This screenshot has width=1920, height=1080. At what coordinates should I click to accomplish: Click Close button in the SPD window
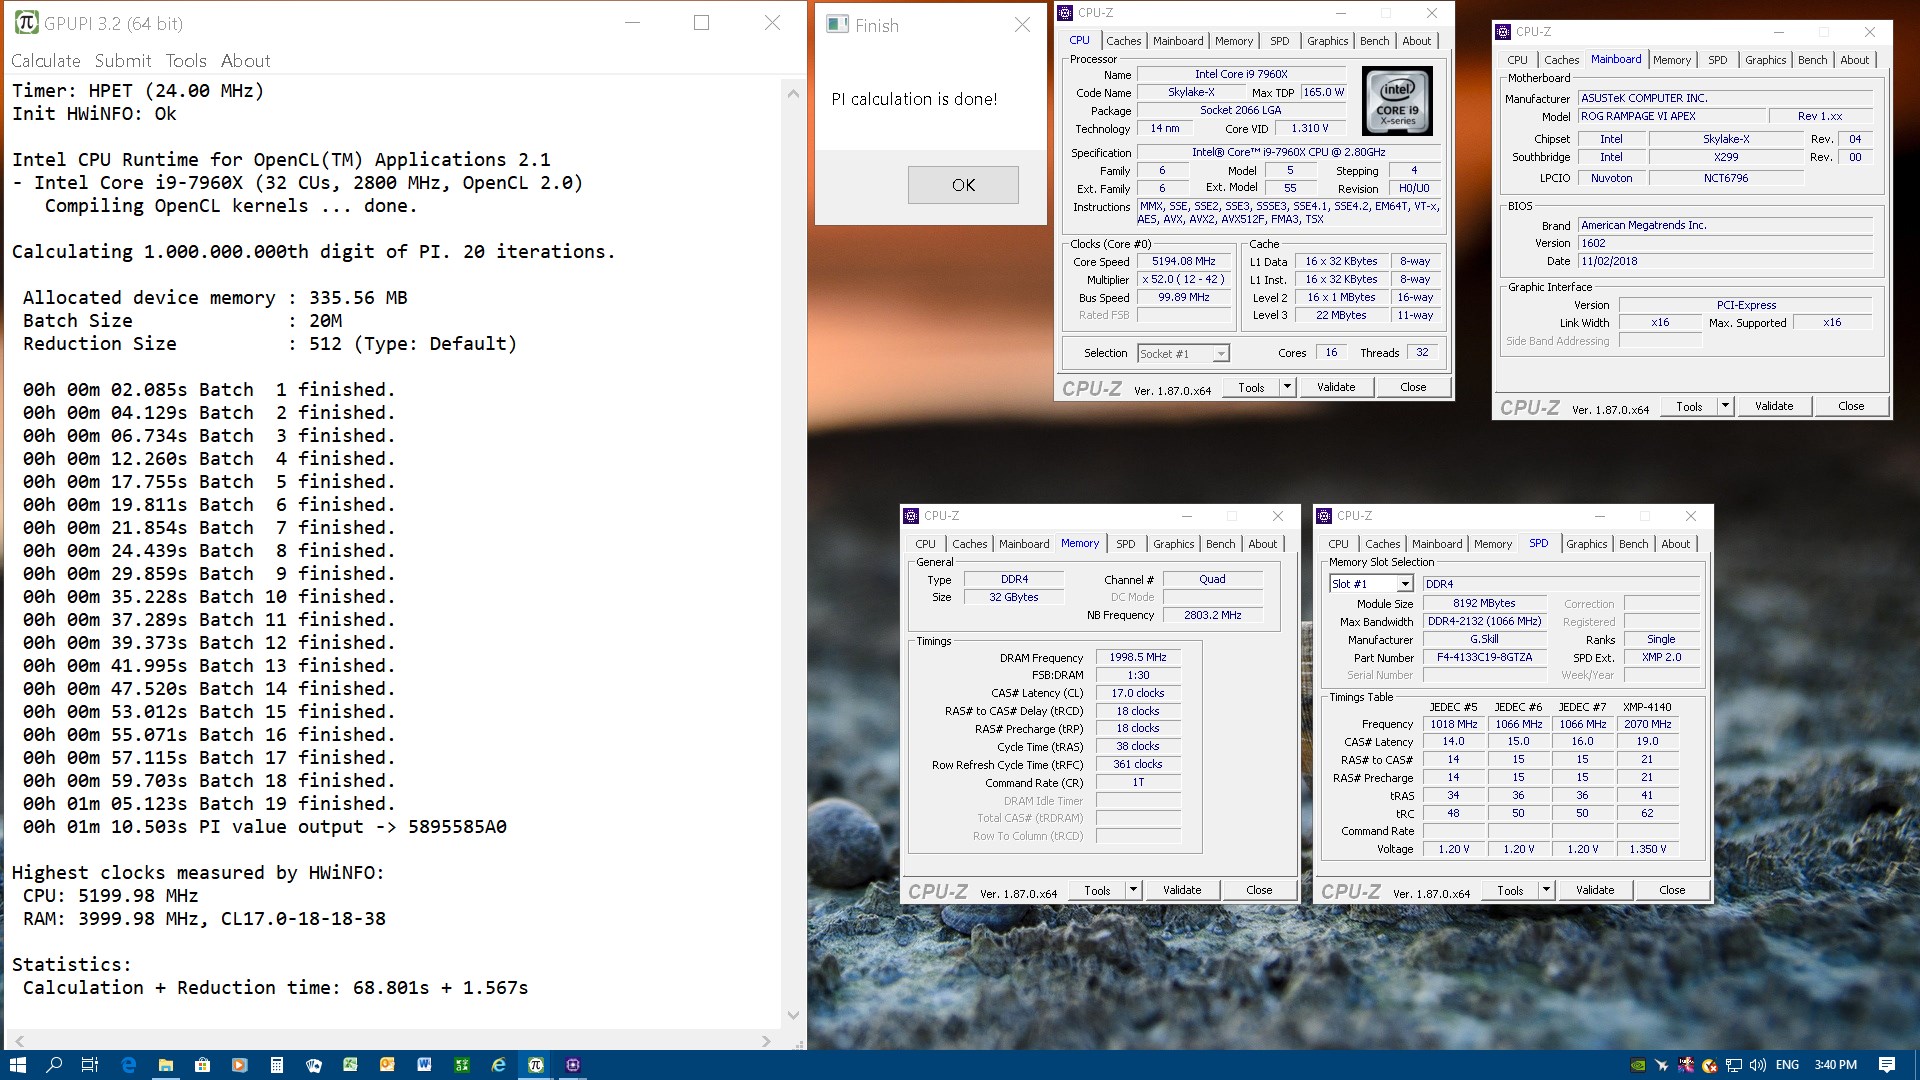coord(1672,890)
